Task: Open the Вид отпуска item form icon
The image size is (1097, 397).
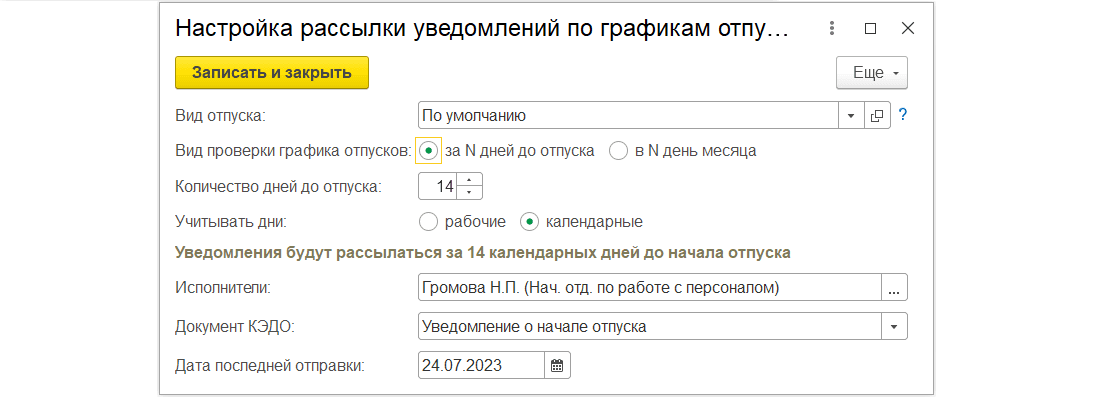Action: pos(877,116)
